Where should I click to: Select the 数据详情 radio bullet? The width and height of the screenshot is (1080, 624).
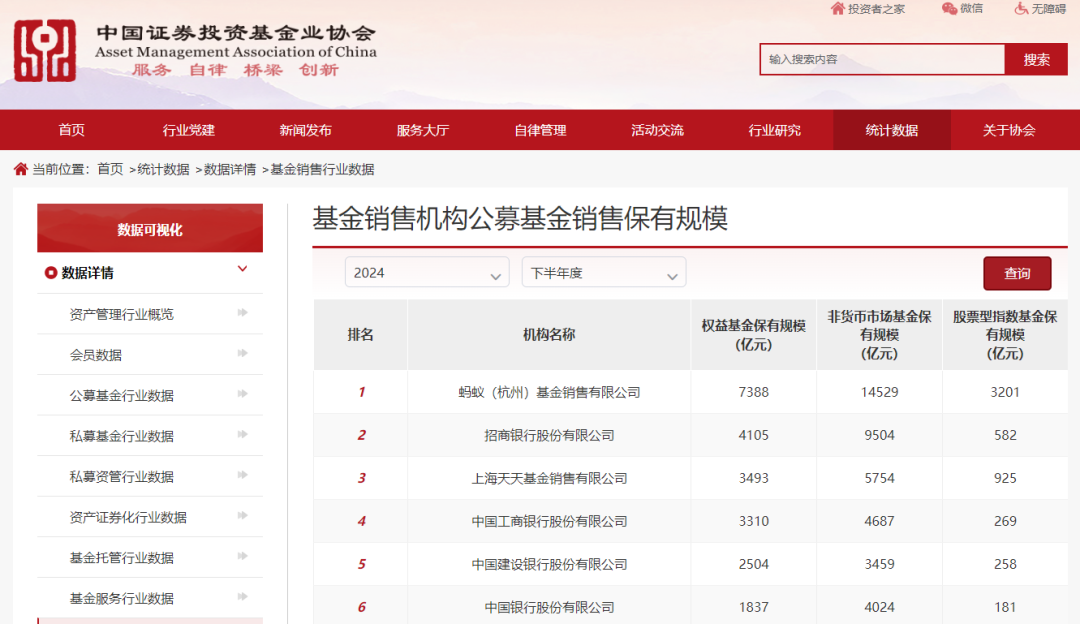tap(50, 273)
